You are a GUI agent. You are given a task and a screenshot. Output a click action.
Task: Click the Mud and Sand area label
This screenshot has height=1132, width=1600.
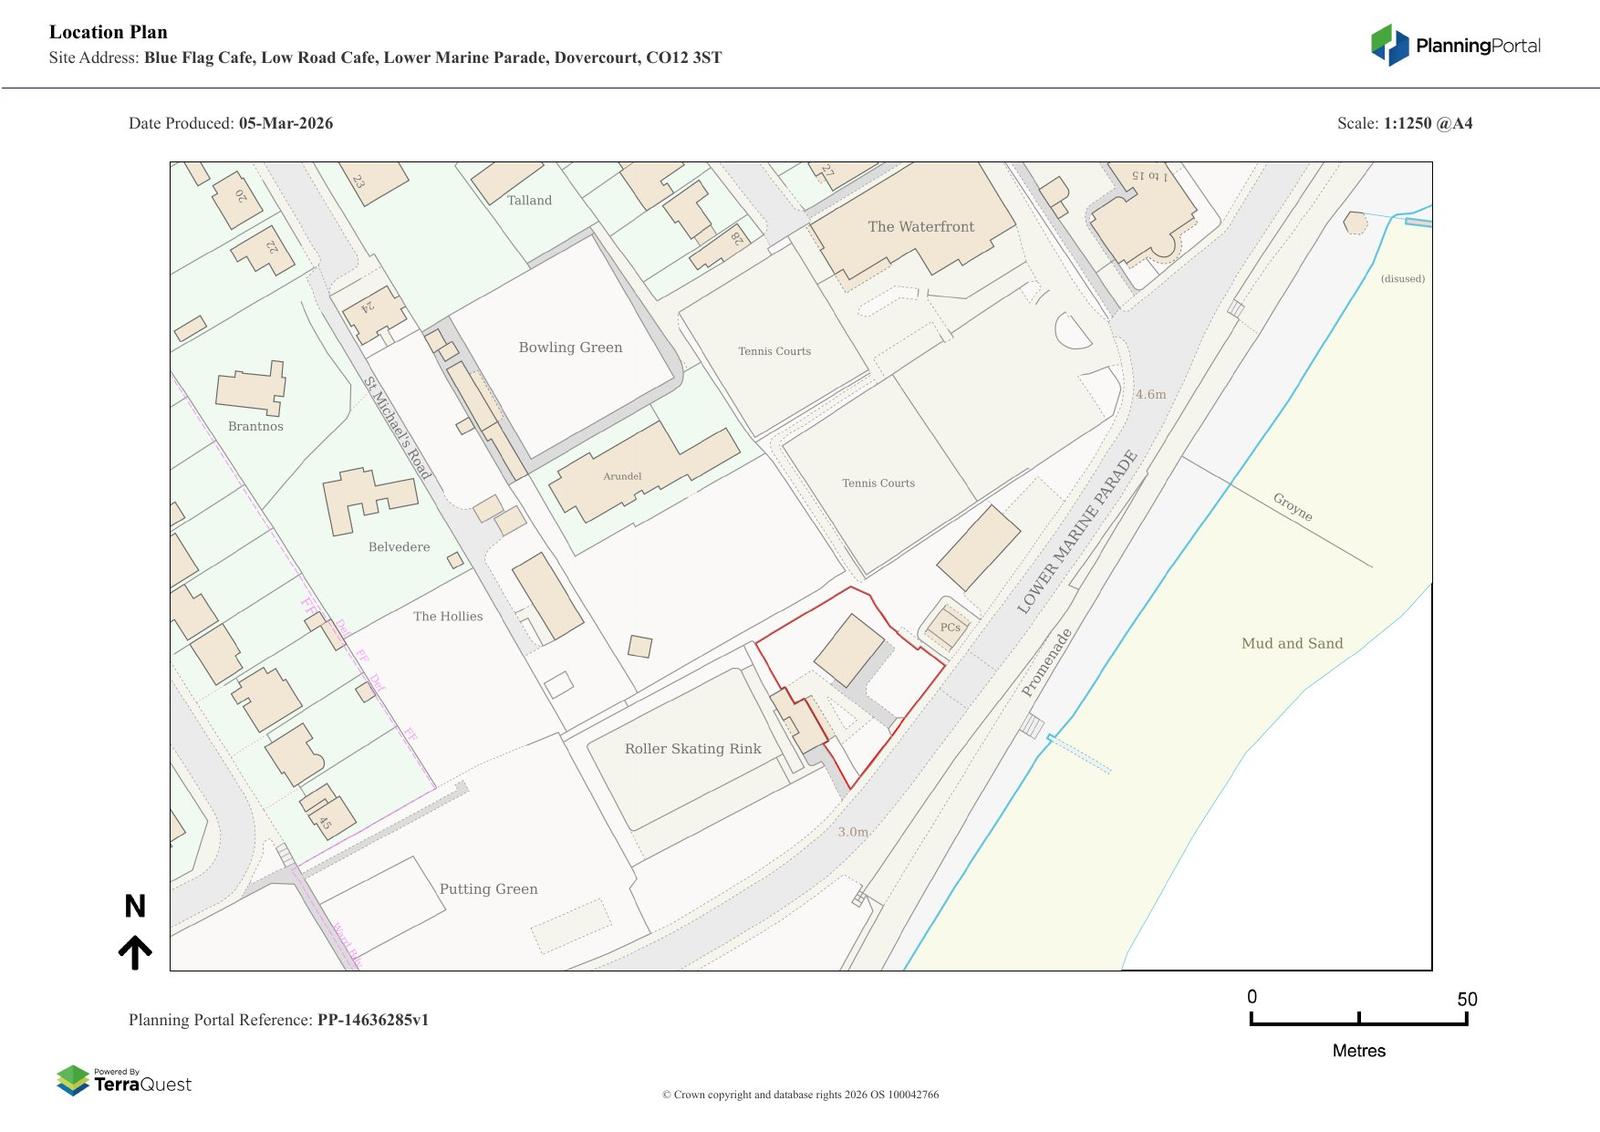tap(1291, 644)
